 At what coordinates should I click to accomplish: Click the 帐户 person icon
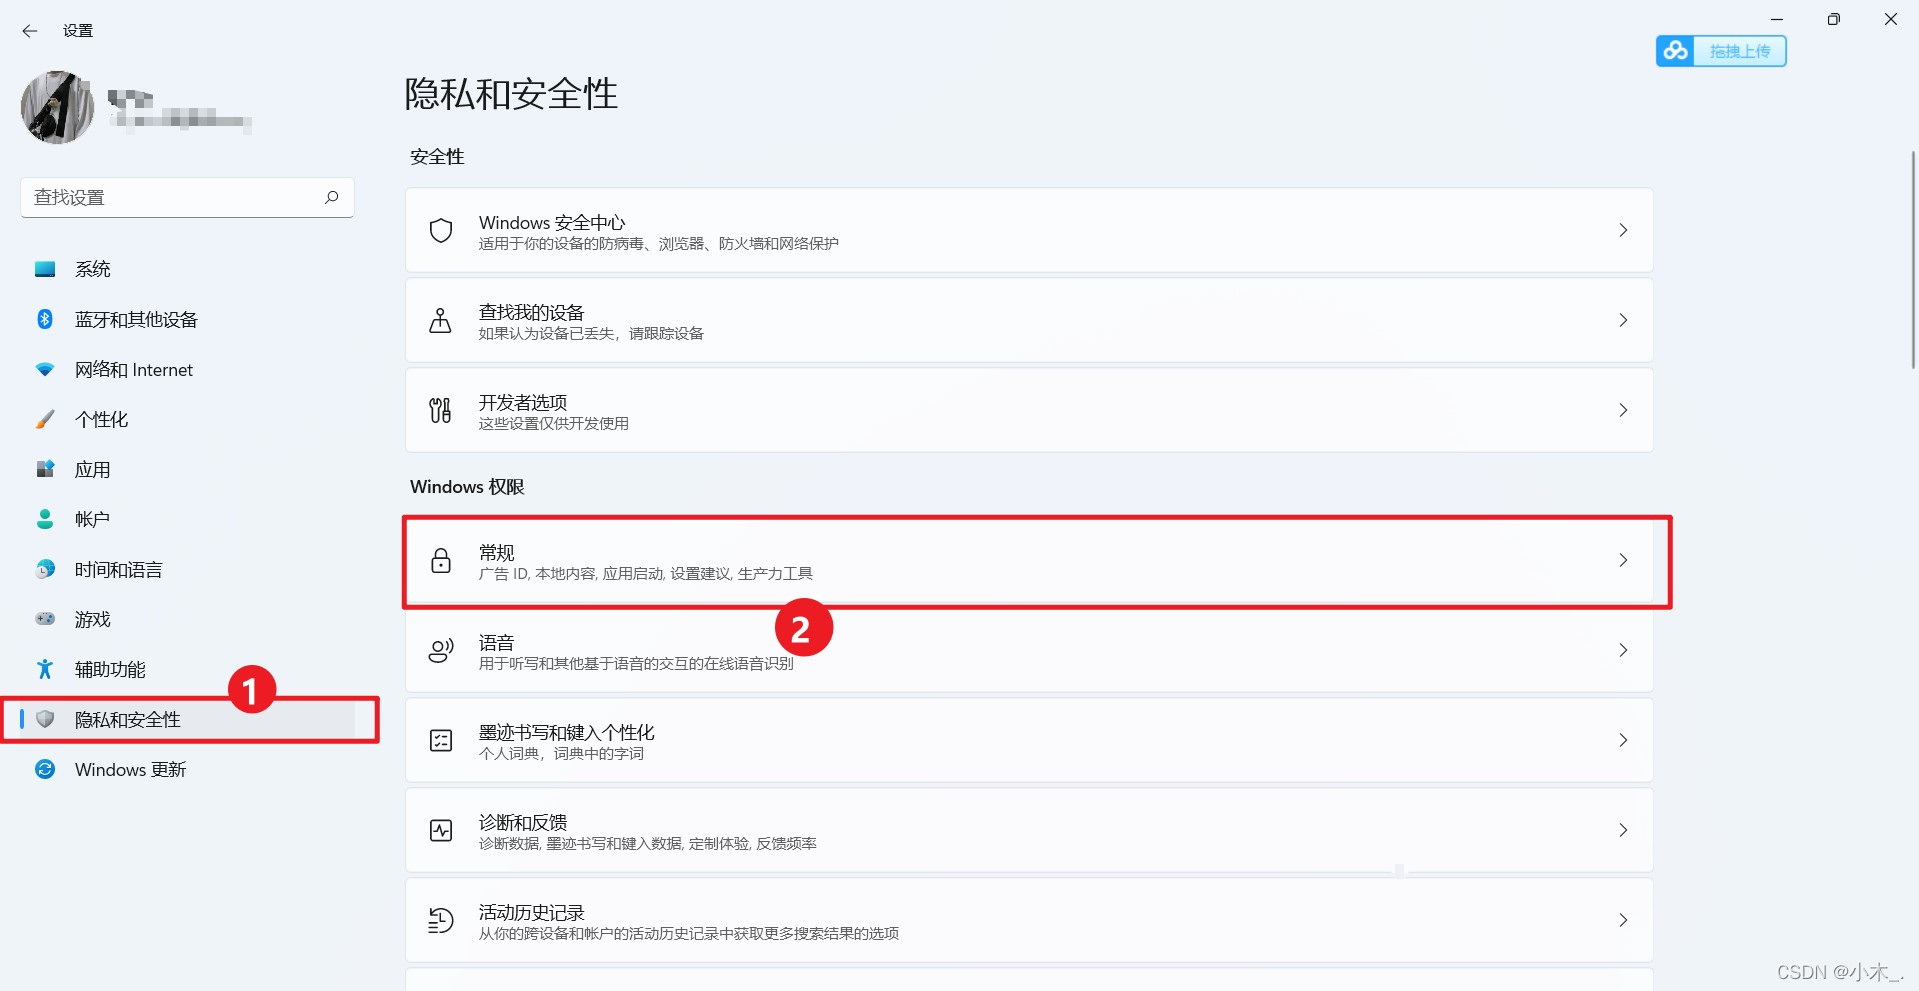[45, 519]
